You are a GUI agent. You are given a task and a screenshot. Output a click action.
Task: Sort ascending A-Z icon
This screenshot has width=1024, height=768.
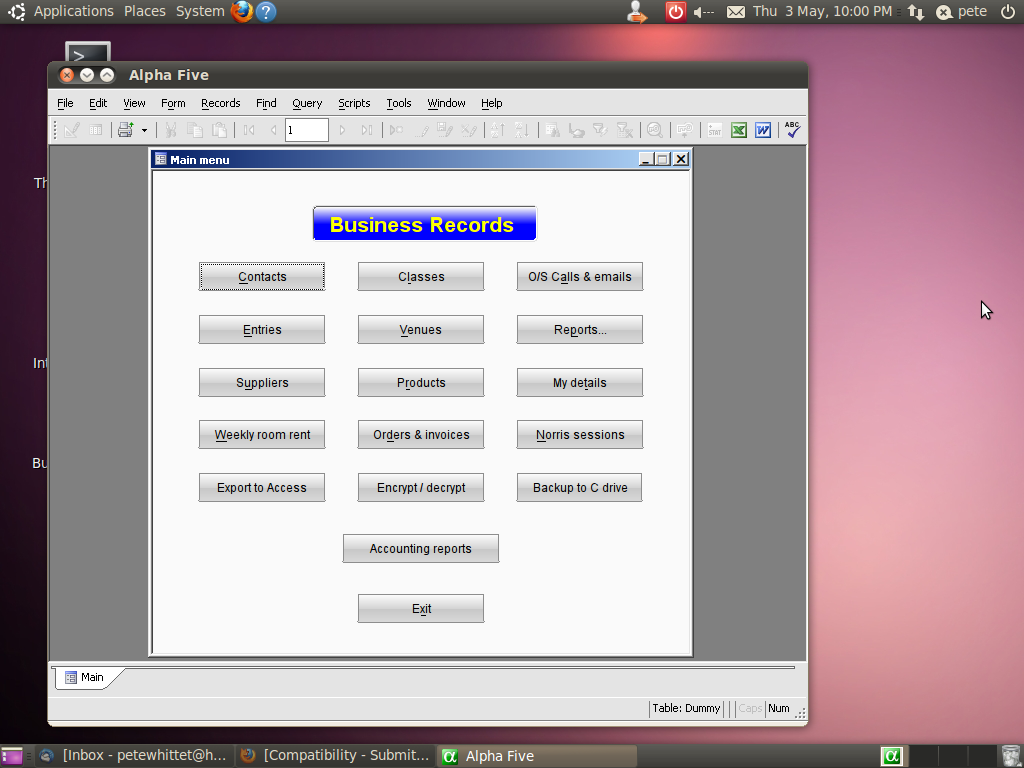tap(498, 130)
